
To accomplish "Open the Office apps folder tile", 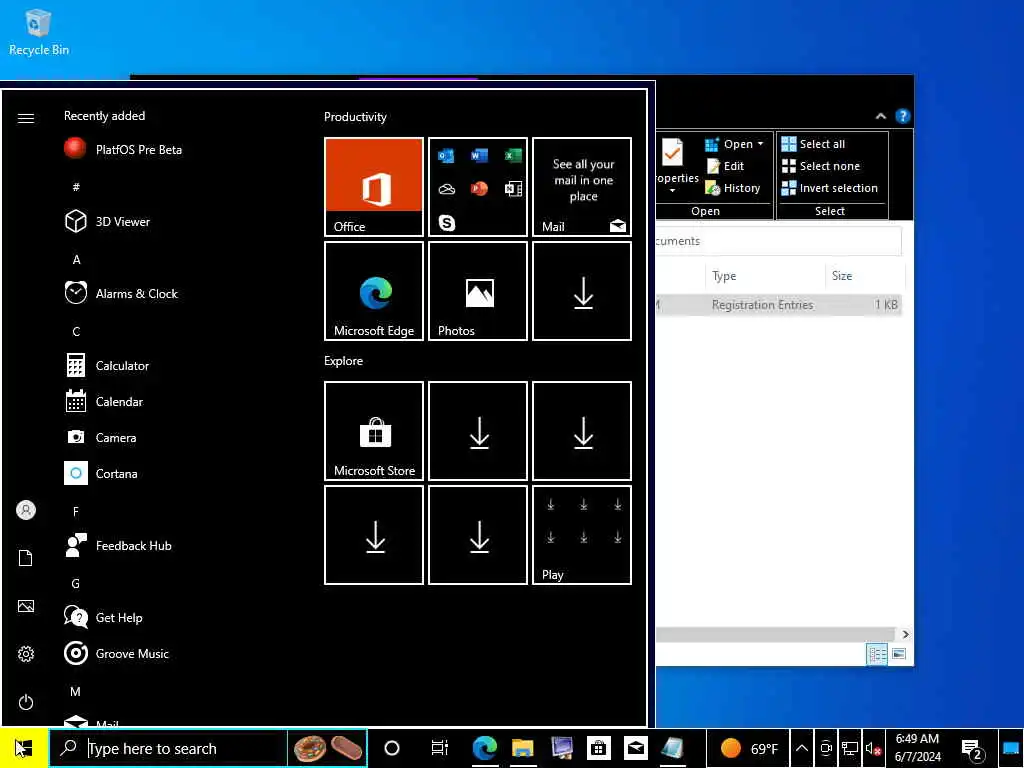I will coord(477,187).
